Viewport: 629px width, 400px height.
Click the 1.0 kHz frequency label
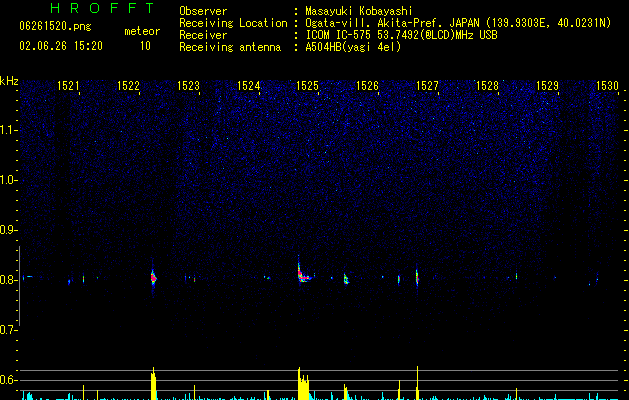pos(8,180)
